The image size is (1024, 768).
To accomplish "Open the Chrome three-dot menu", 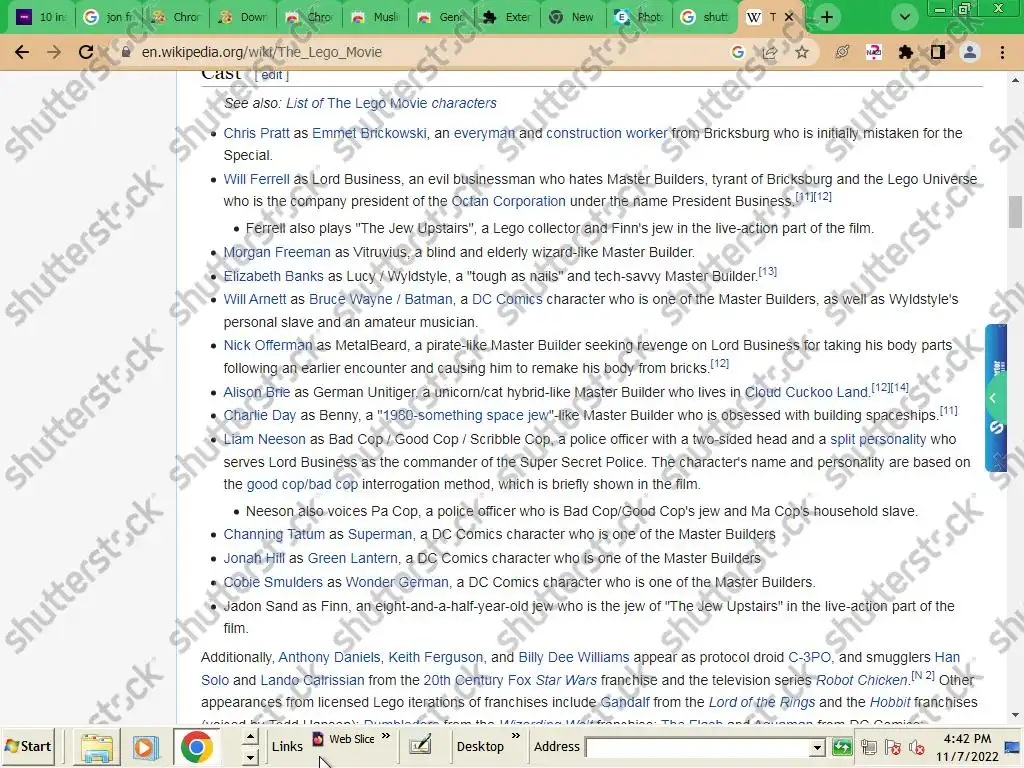I will 1002,52.
